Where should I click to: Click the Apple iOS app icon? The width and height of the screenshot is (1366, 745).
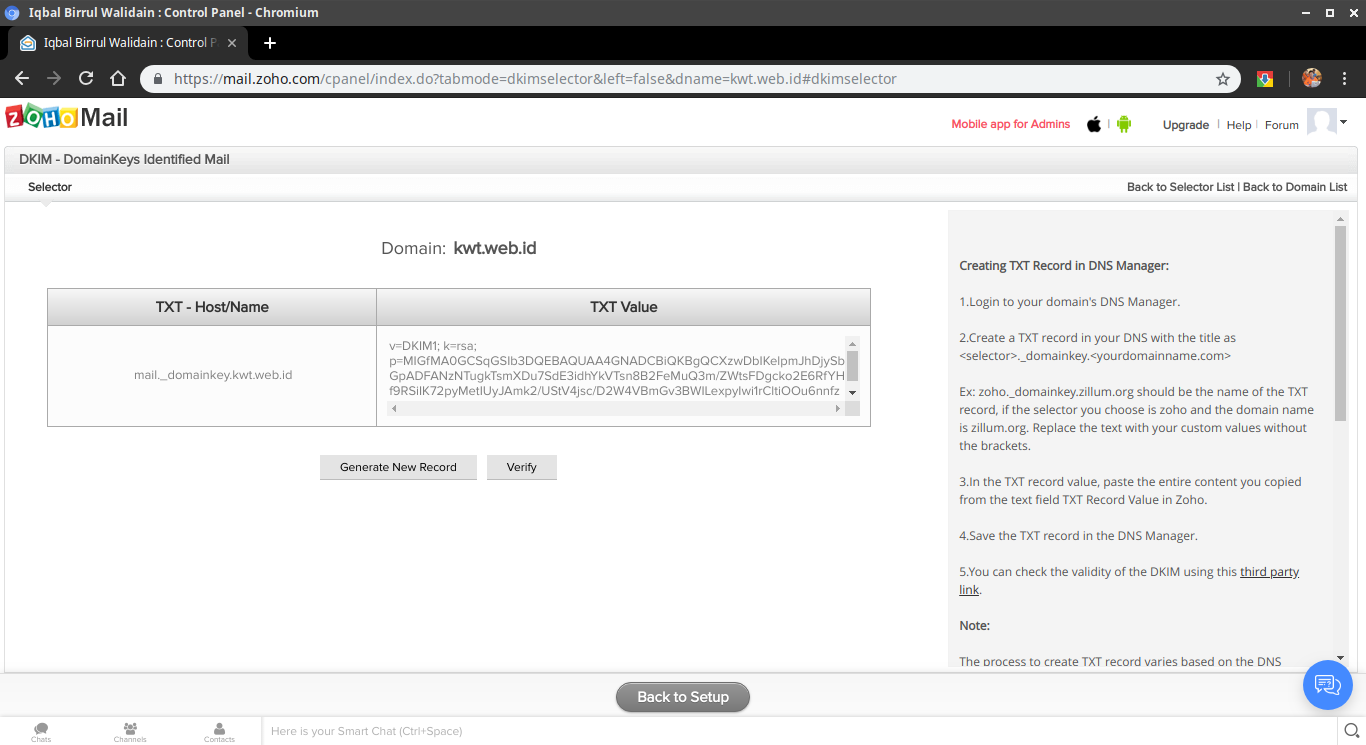click(x=1094, y=124)
